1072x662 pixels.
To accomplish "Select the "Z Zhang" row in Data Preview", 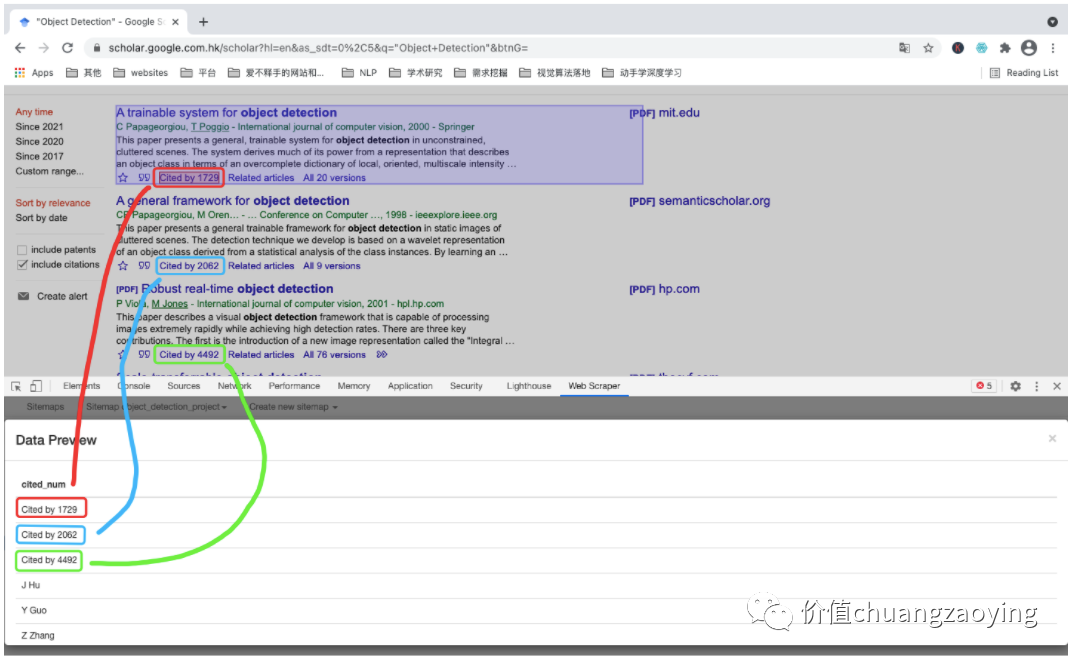I will (x=537, y=635).
